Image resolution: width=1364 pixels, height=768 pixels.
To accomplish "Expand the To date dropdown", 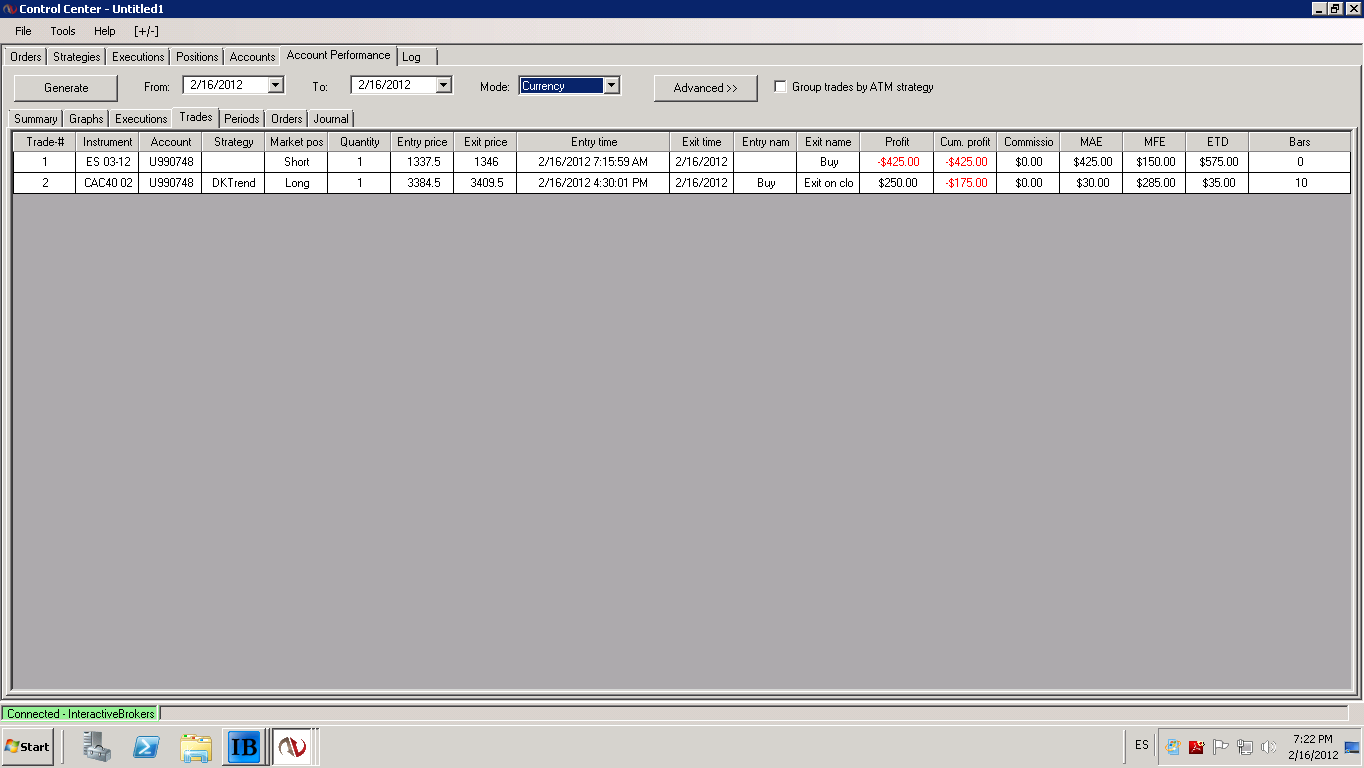I will point(444,86).
